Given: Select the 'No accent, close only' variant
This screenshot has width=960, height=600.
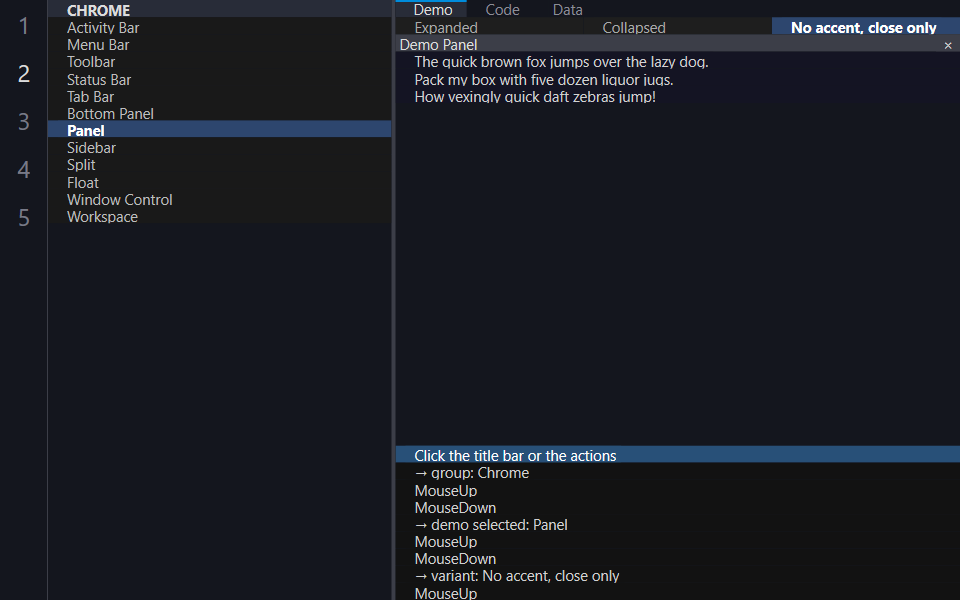Looking at the screenshot, I should click(866, 28).
